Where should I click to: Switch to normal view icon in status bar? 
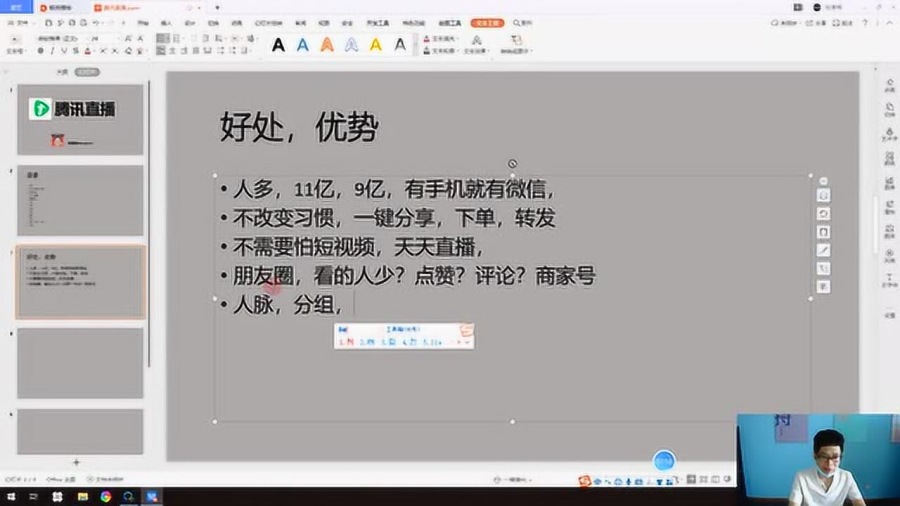pos(691,479)
